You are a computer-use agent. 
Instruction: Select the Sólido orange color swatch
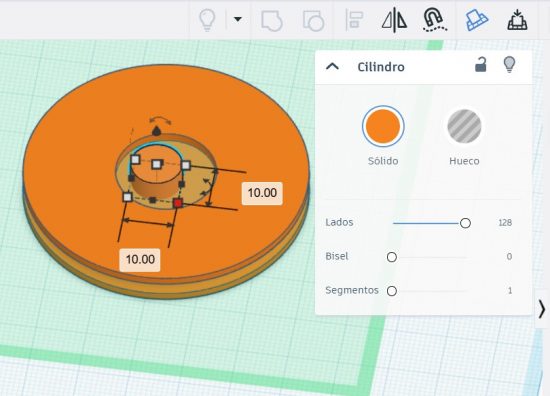(x=383, y=126)
